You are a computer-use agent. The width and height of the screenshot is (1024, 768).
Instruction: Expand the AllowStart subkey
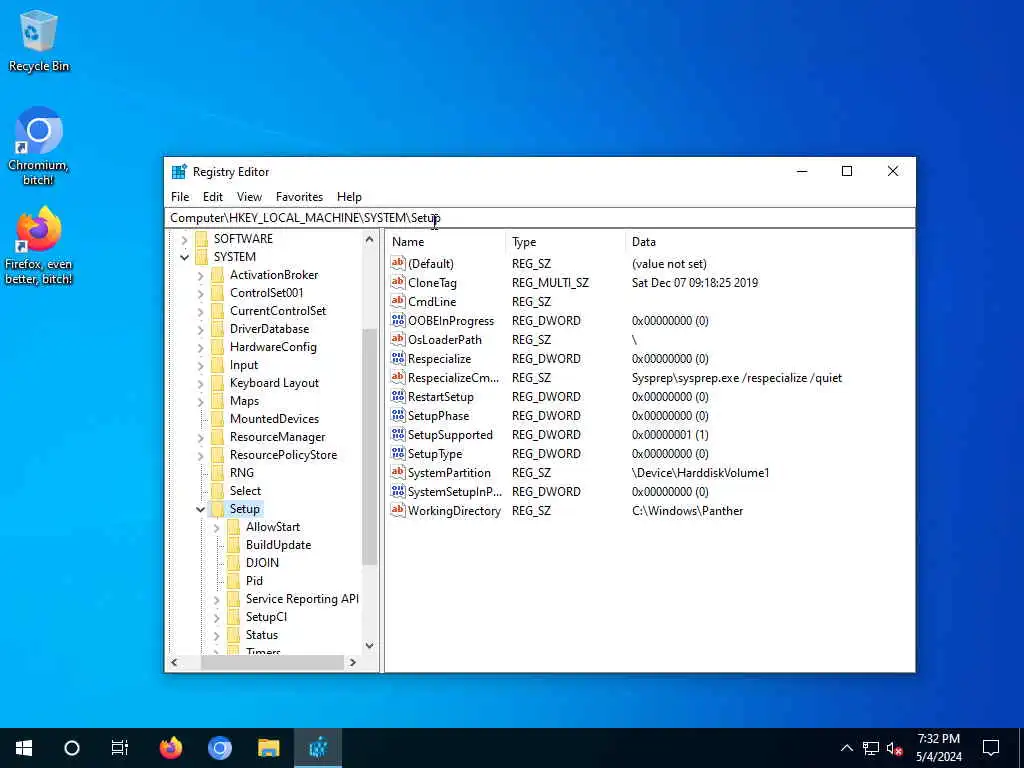(x=217, y=528)
